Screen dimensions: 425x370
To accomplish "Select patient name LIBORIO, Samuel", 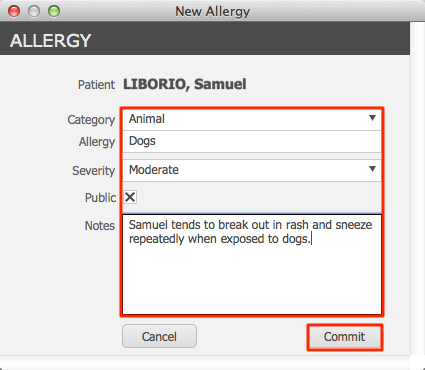I will click(x=185, y=84).
